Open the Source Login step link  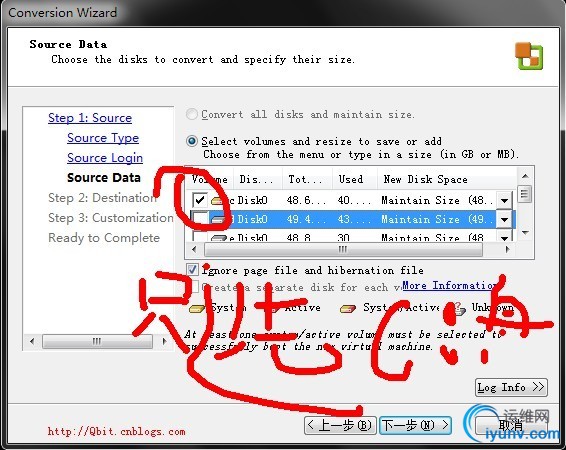click(x=105, y=158)
